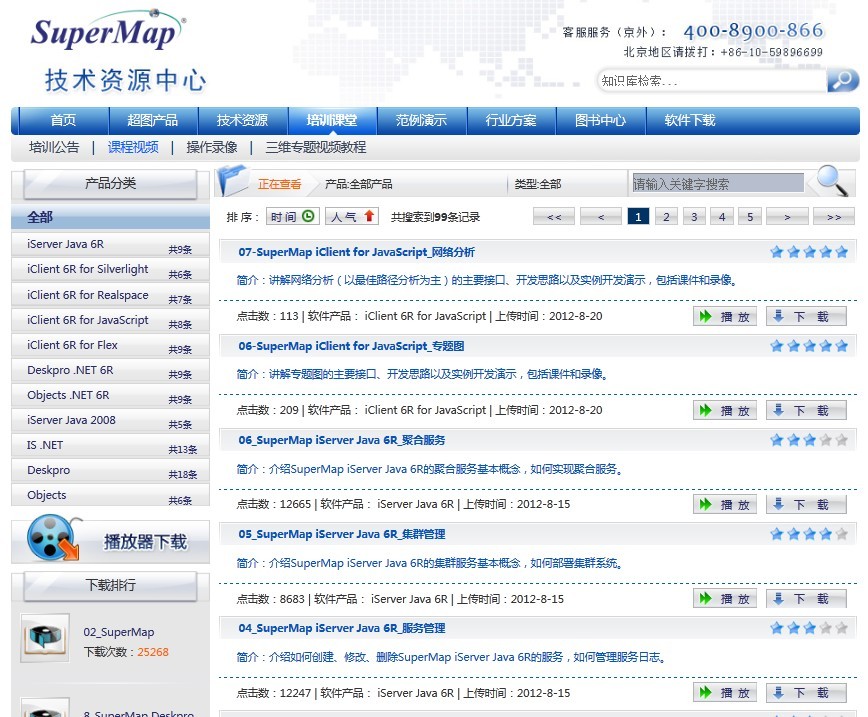The height and width of the screenshot is (717, 868).
Task: Select the iClient 6R for Silverlight category
Action: [x=111, y=270]
